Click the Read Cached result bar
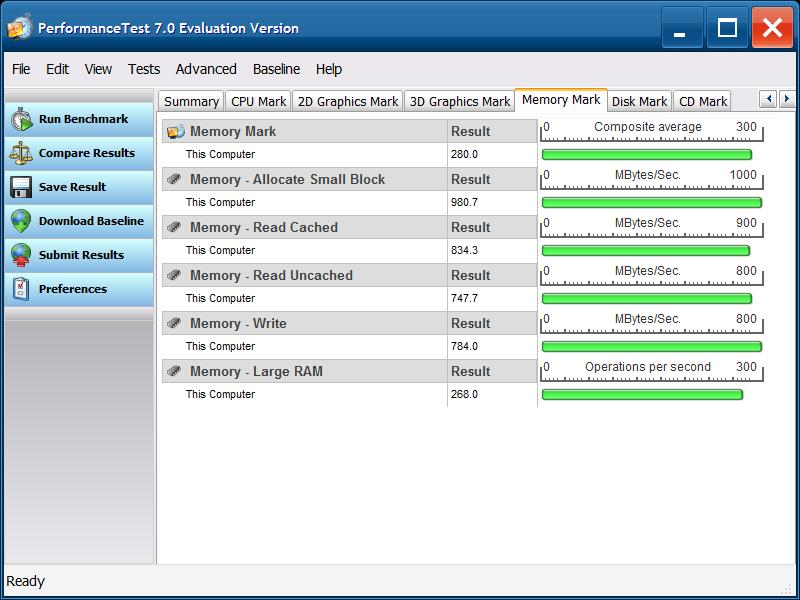This screenshot has width=800, height=600. (646, 251)
